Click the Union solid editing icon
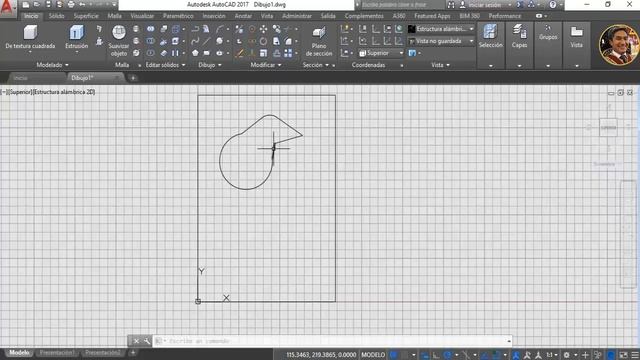Viewport: 640px width, 360px height. click(151, 29)
